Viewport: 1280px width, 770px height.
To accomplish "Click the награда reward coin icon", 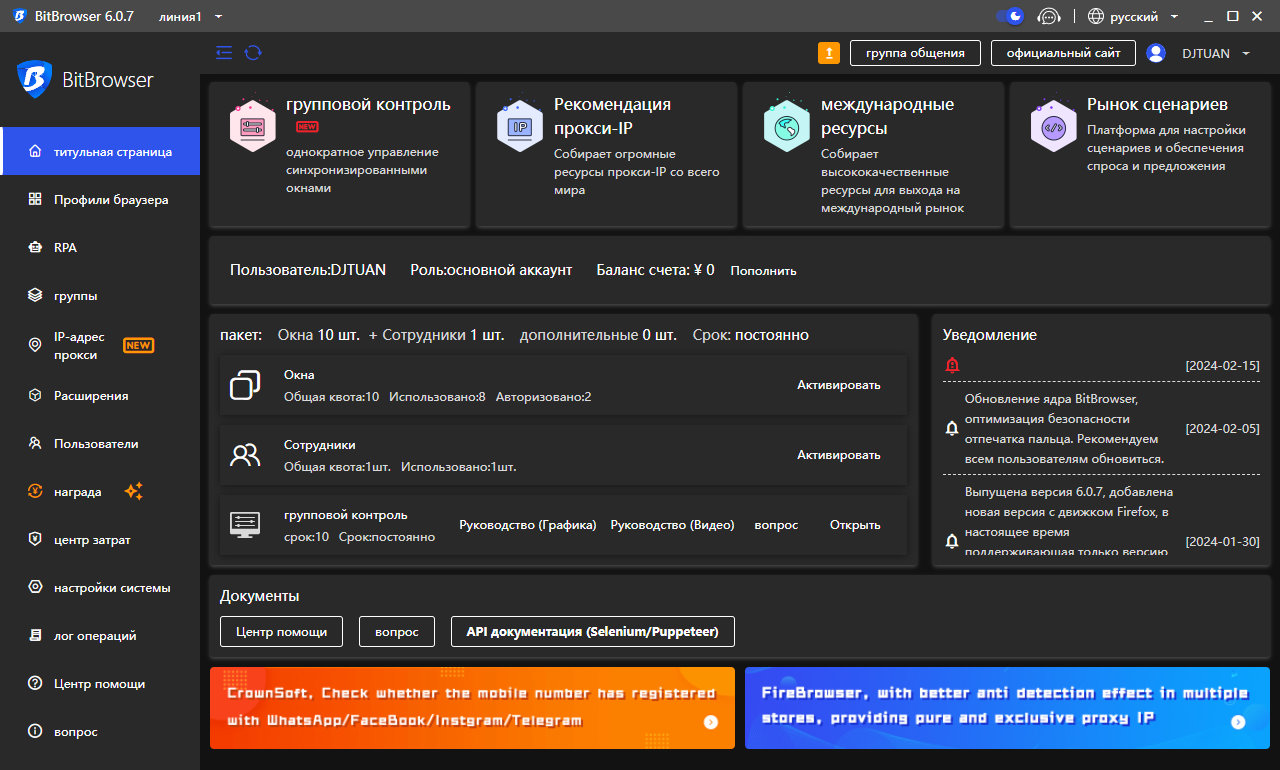I will click(35, 492).
